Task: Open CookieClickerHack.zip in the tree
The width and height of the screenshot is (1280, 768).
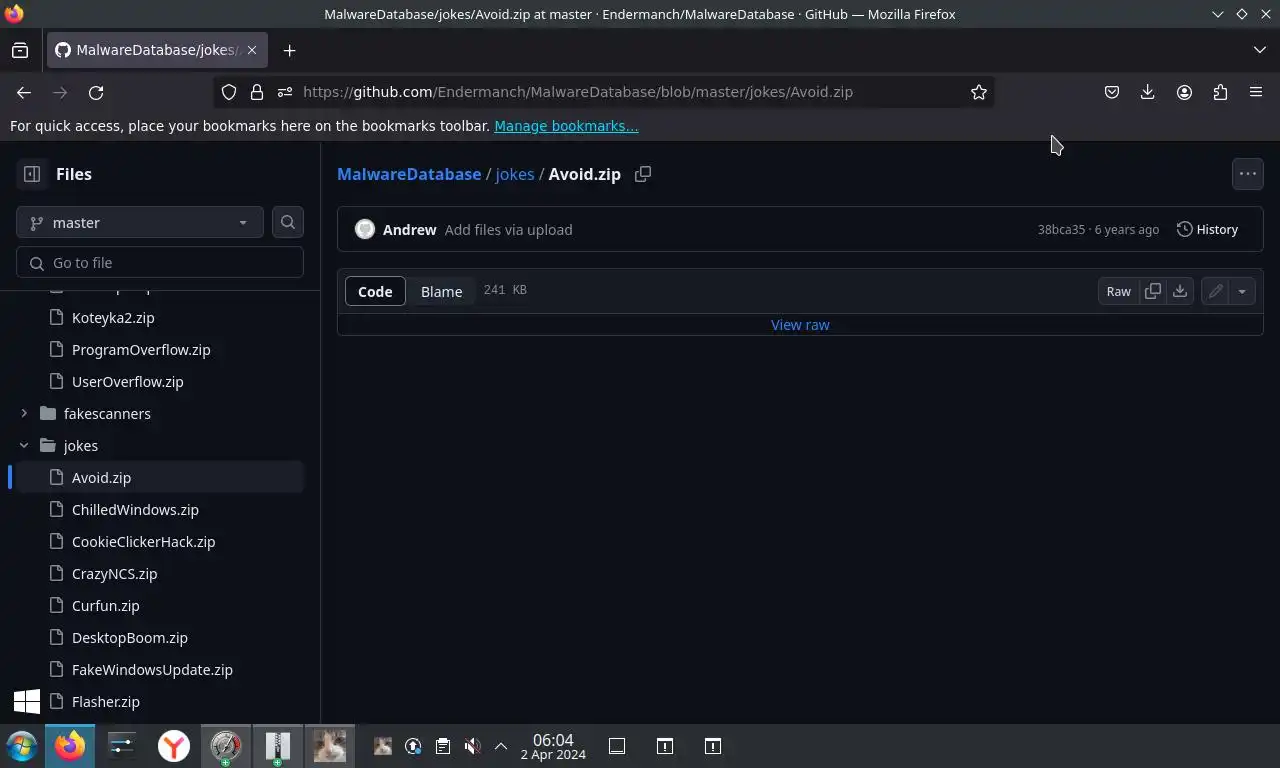Action: (x=143, y=541)
